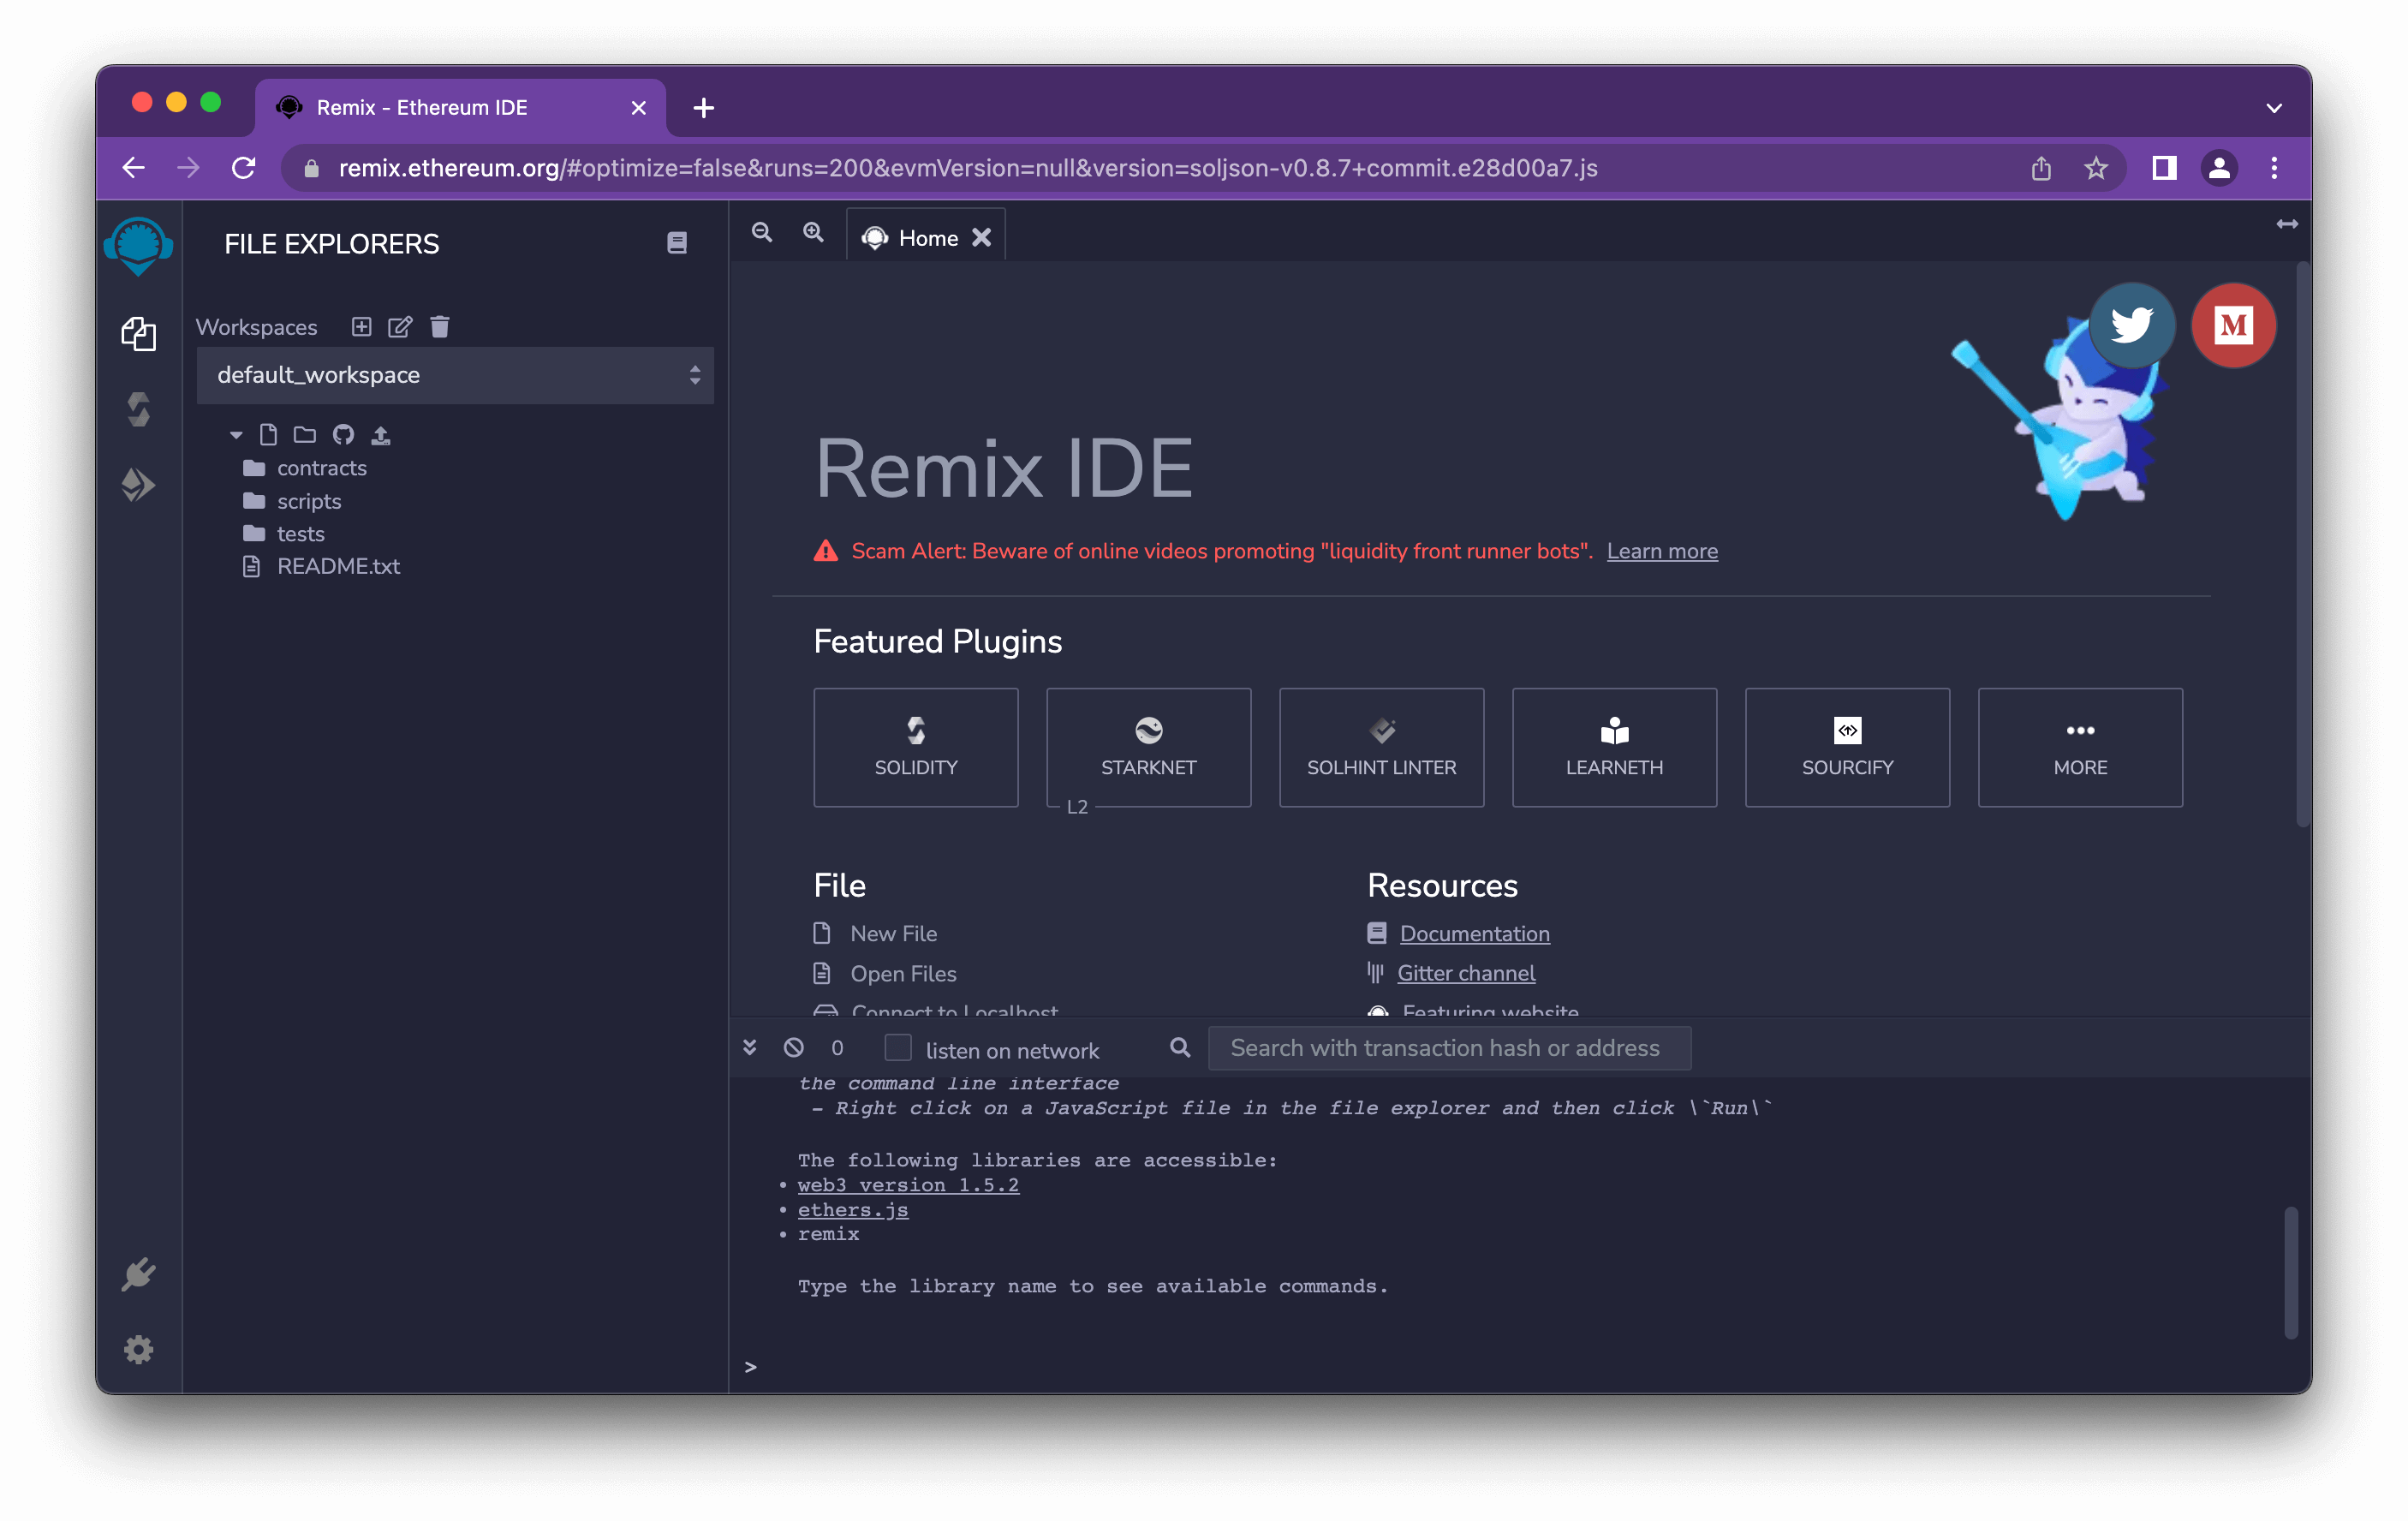
Task: Close the Home tab
Action: [x=982, y=237]
